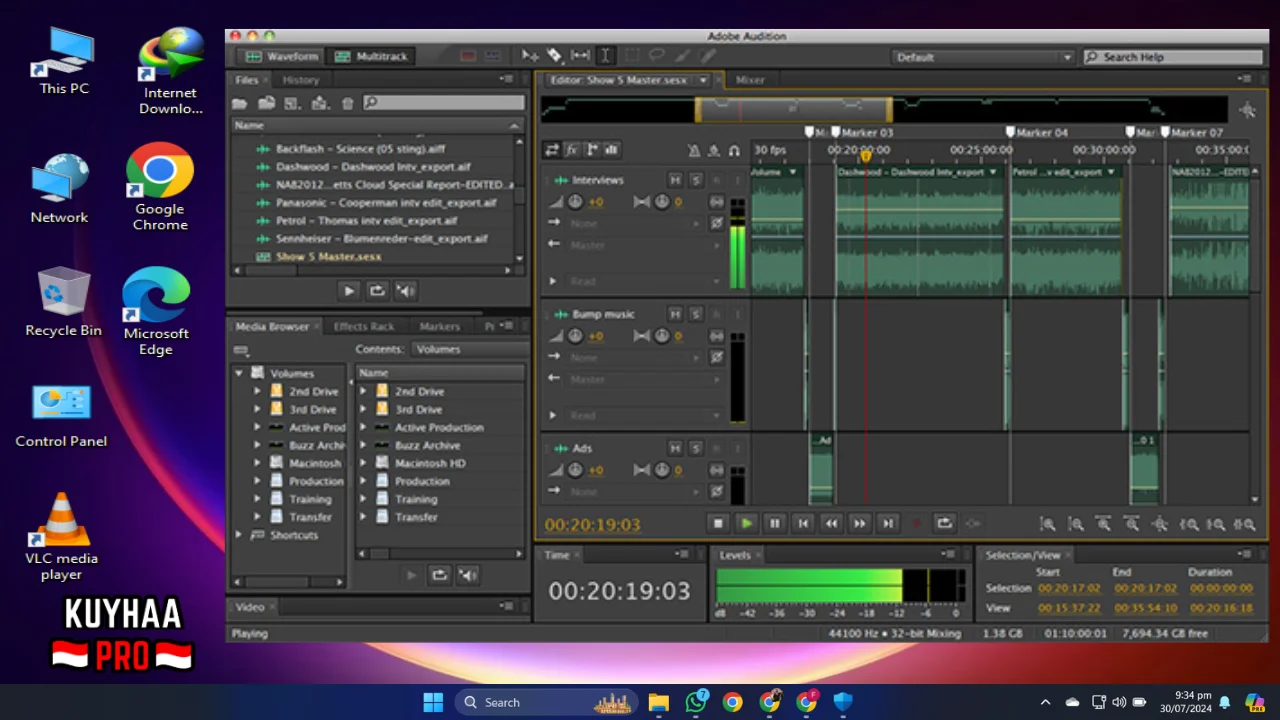1280x720 pixels.
Task: Mute the Bump music track
Action: [x=675, y=314]
